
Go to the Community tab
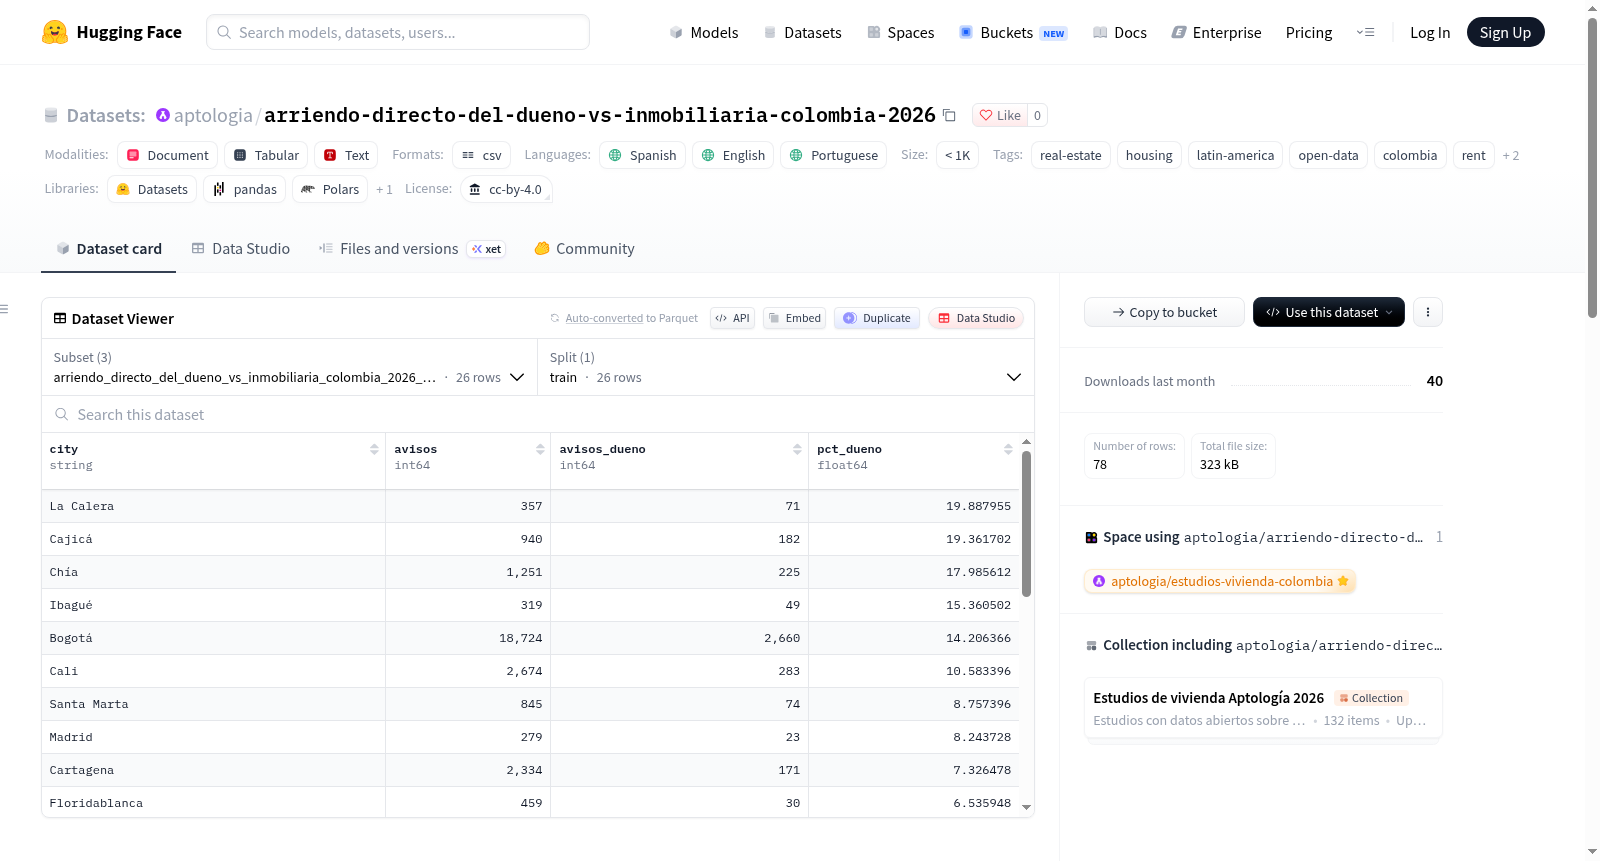point(584,249)
